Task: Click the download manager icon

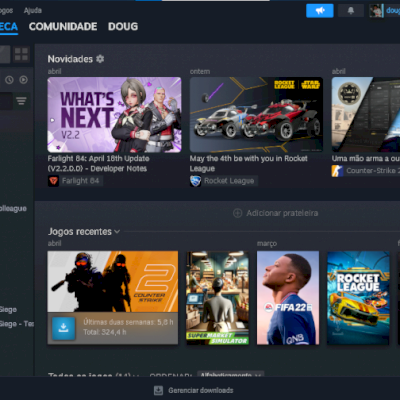Action: coord(158,390)
